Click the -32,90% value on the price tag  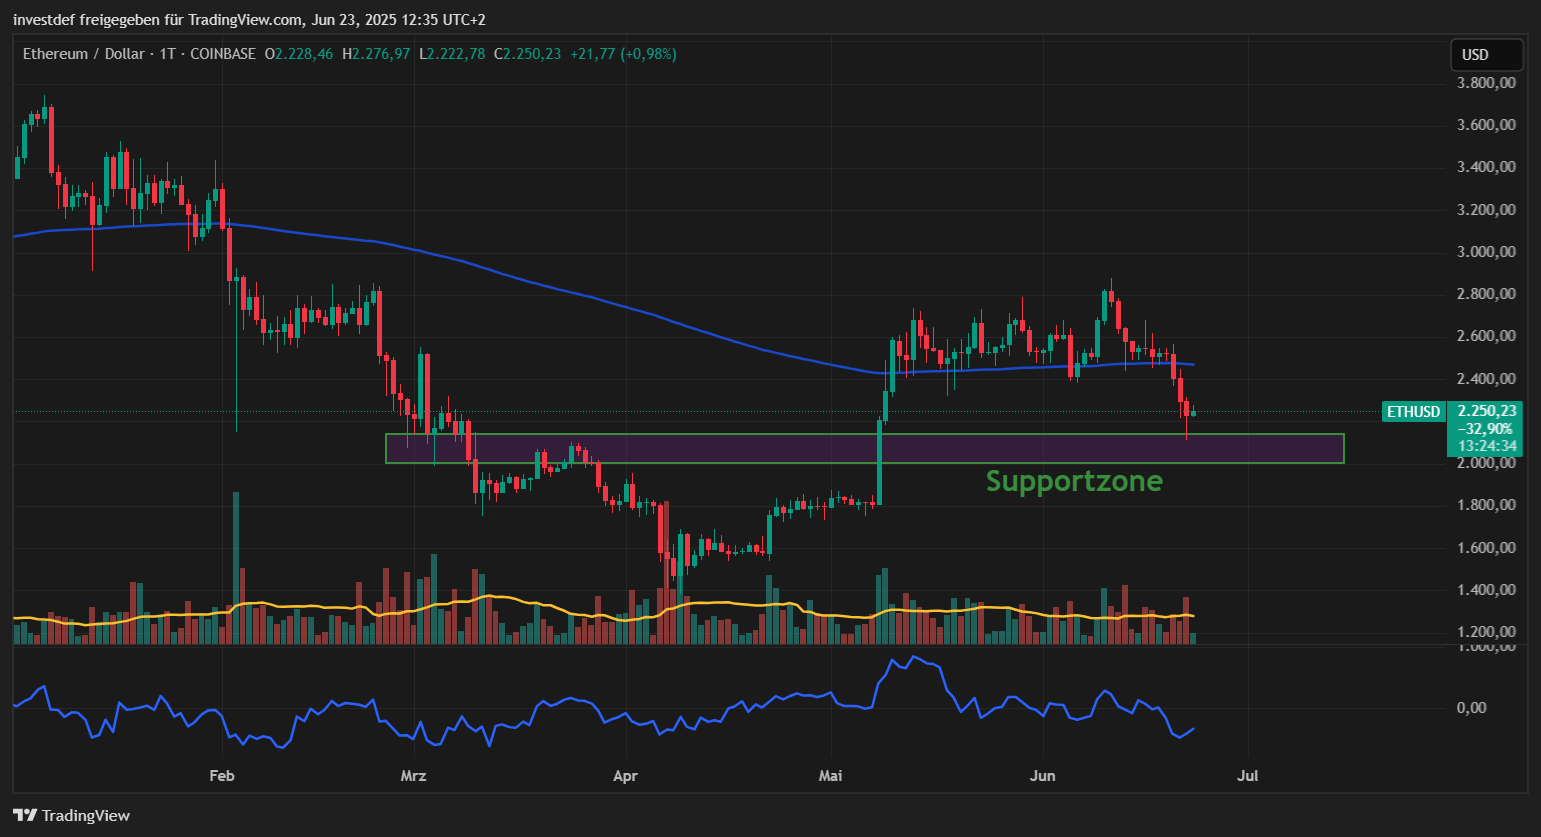coord(1486,429)
